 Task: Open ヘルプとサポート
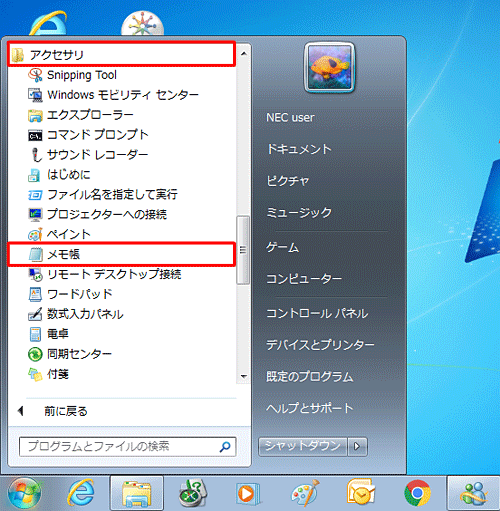[309, 408]
